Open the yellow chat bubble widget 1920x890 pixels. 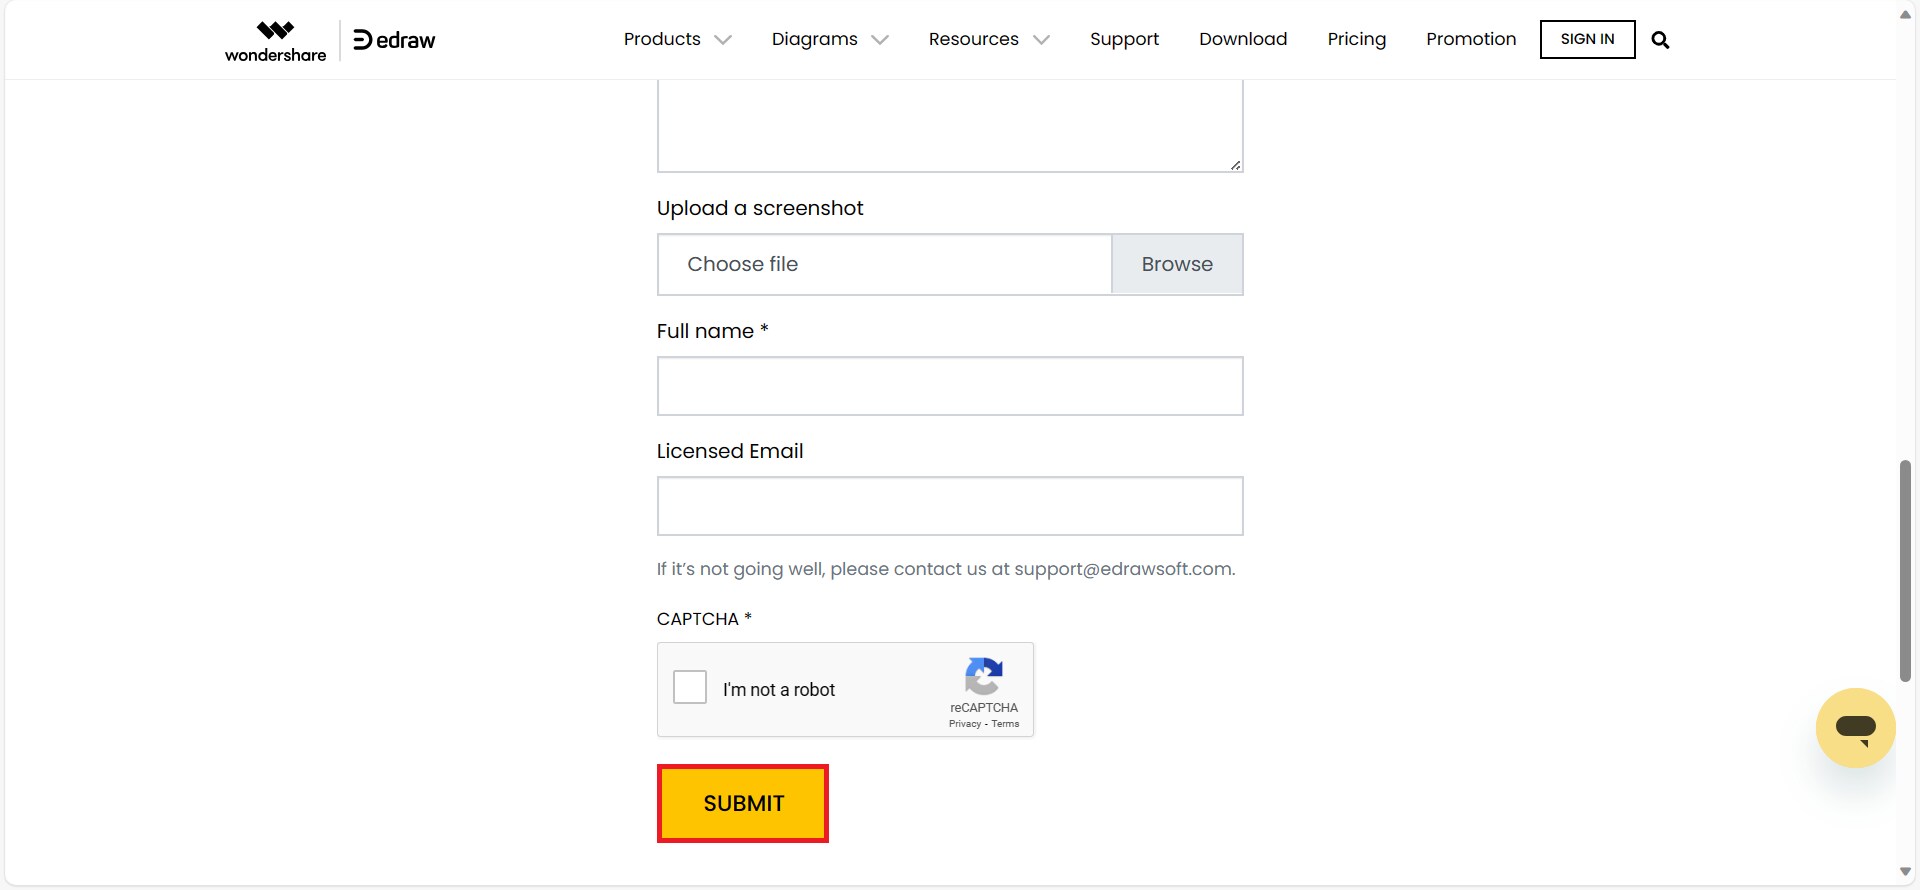point(1855,728)
